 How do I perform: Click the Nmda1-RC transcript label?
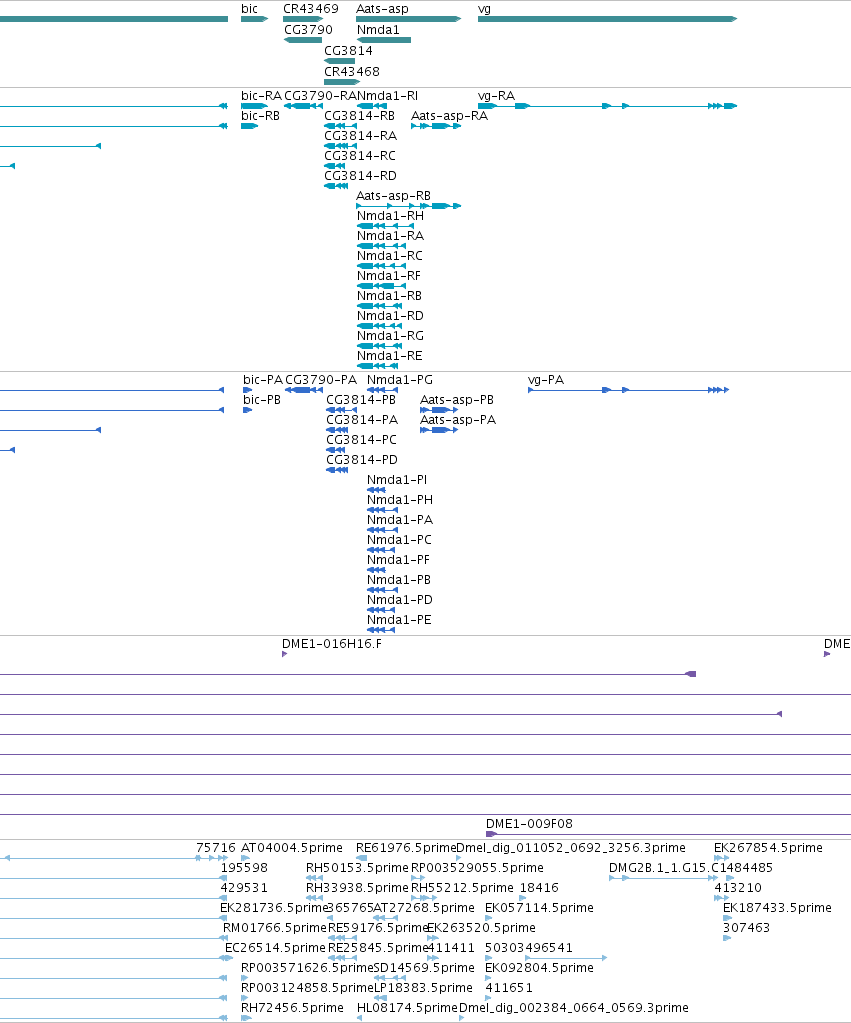click(390, 256)
